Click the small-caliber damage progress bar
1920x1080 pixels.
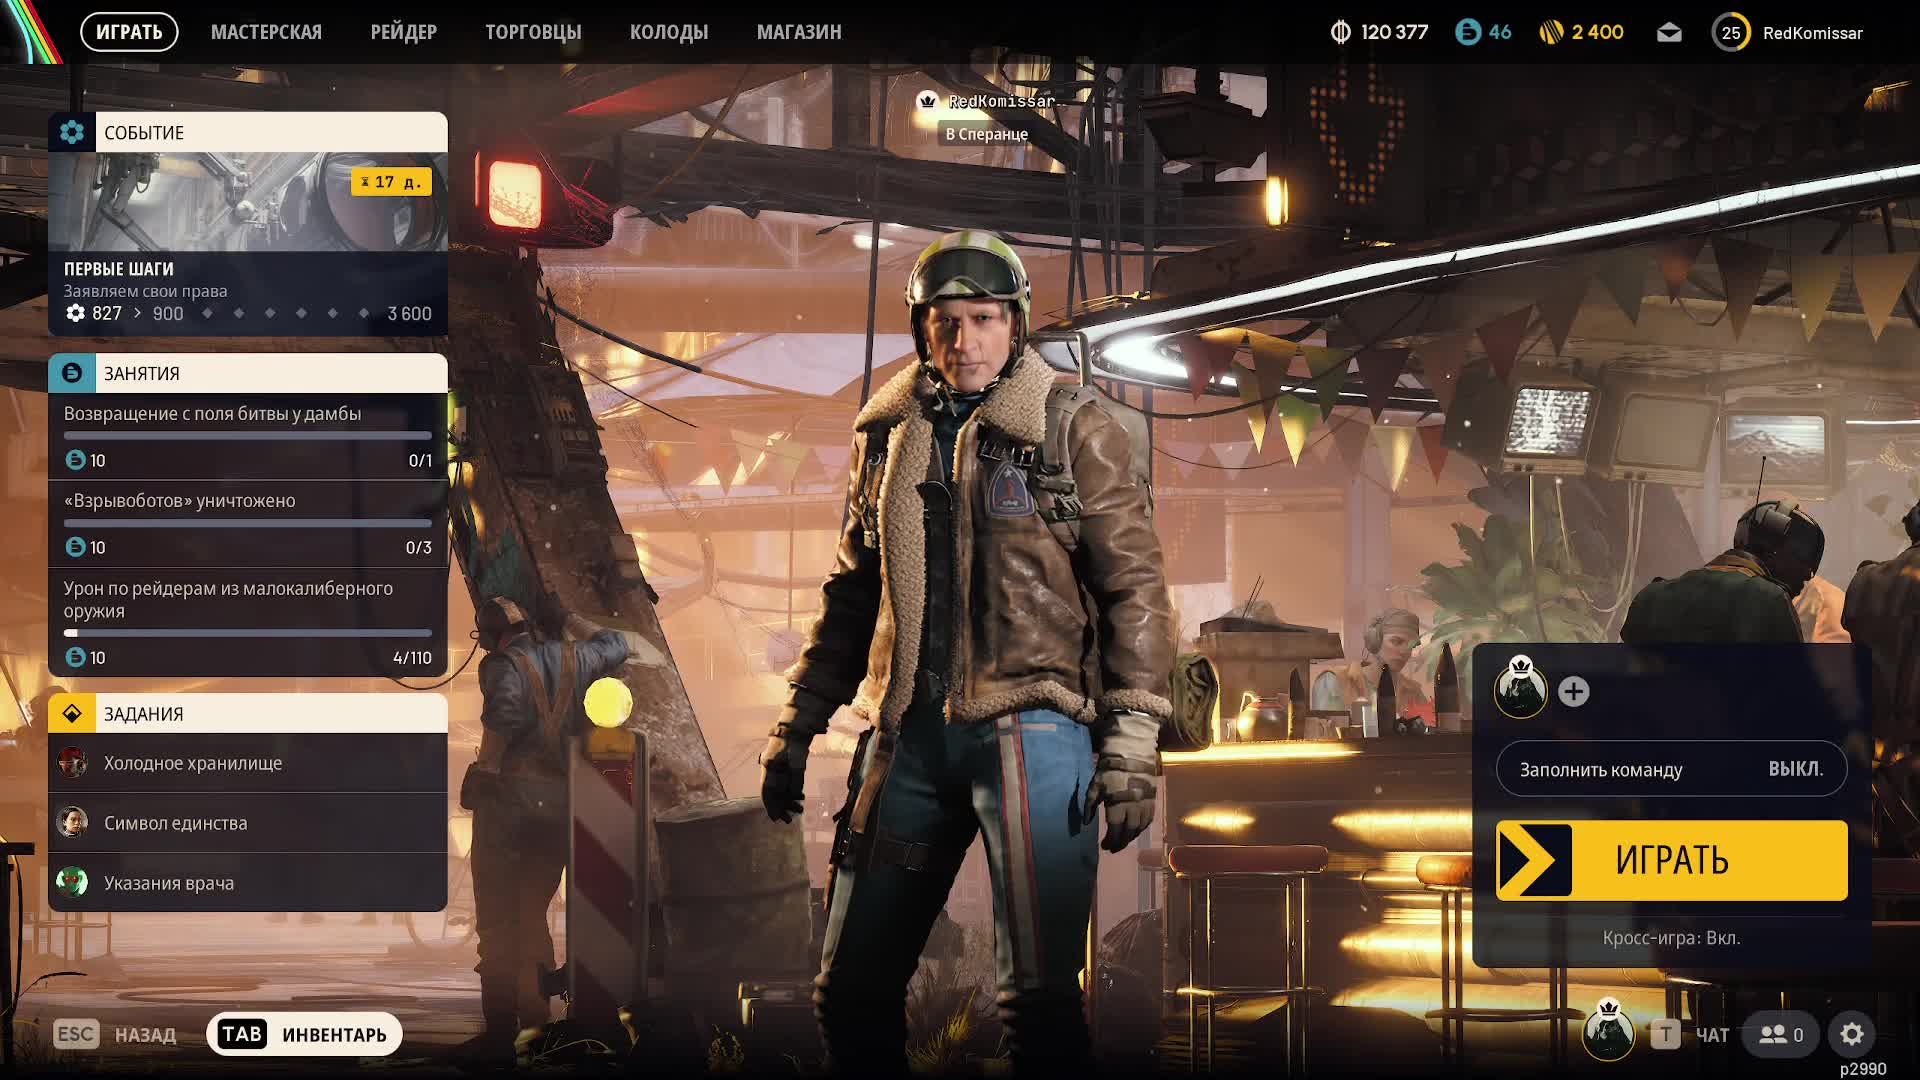[248, 633]
